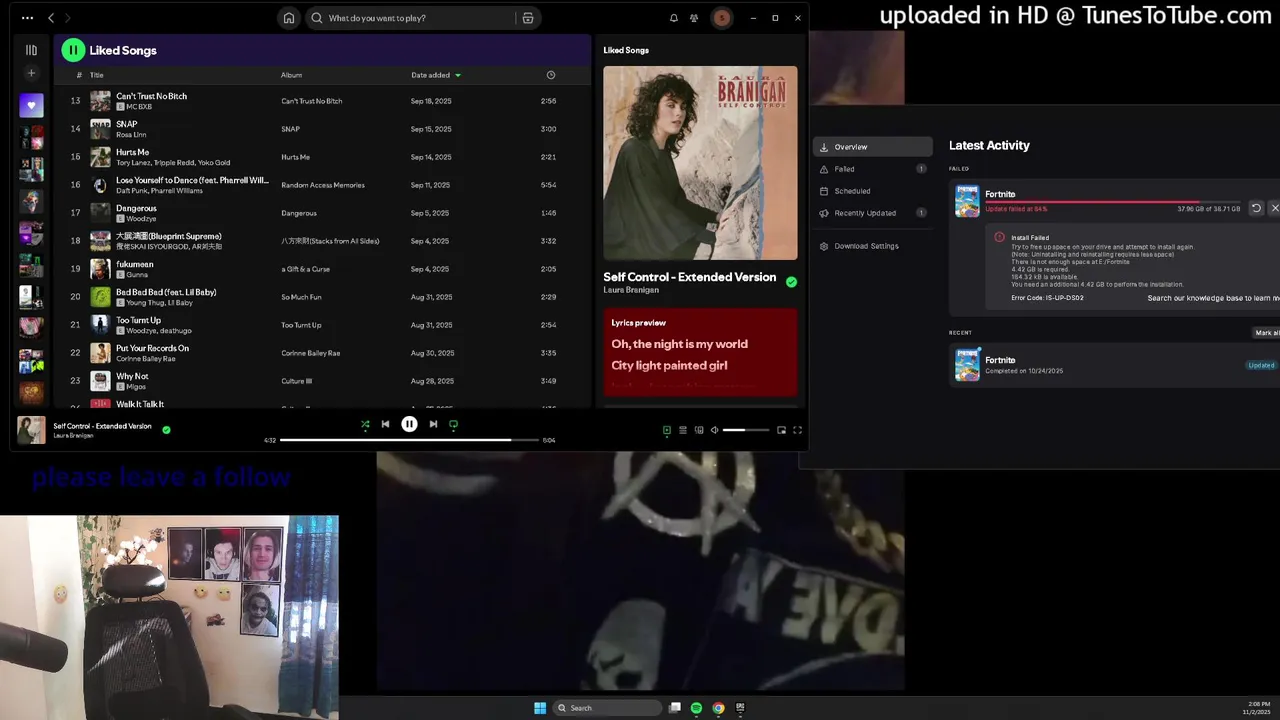Image resolution: width=1280 pixels, height=720 pixels.
Task: Sort by the Title column header
Action: click(97, 75)
